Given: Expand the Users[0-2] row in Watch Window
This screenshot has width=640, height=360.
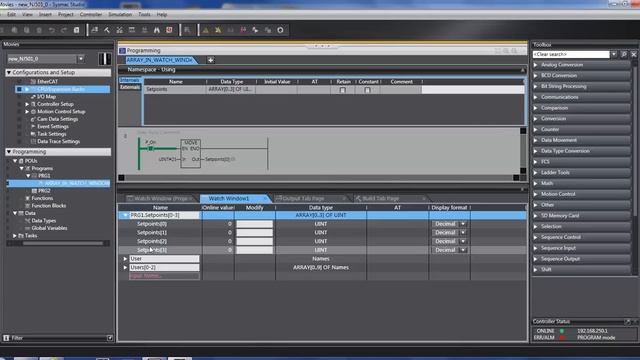Looking at the screenshot, I should pyautogui.click(x=125, y=268).
